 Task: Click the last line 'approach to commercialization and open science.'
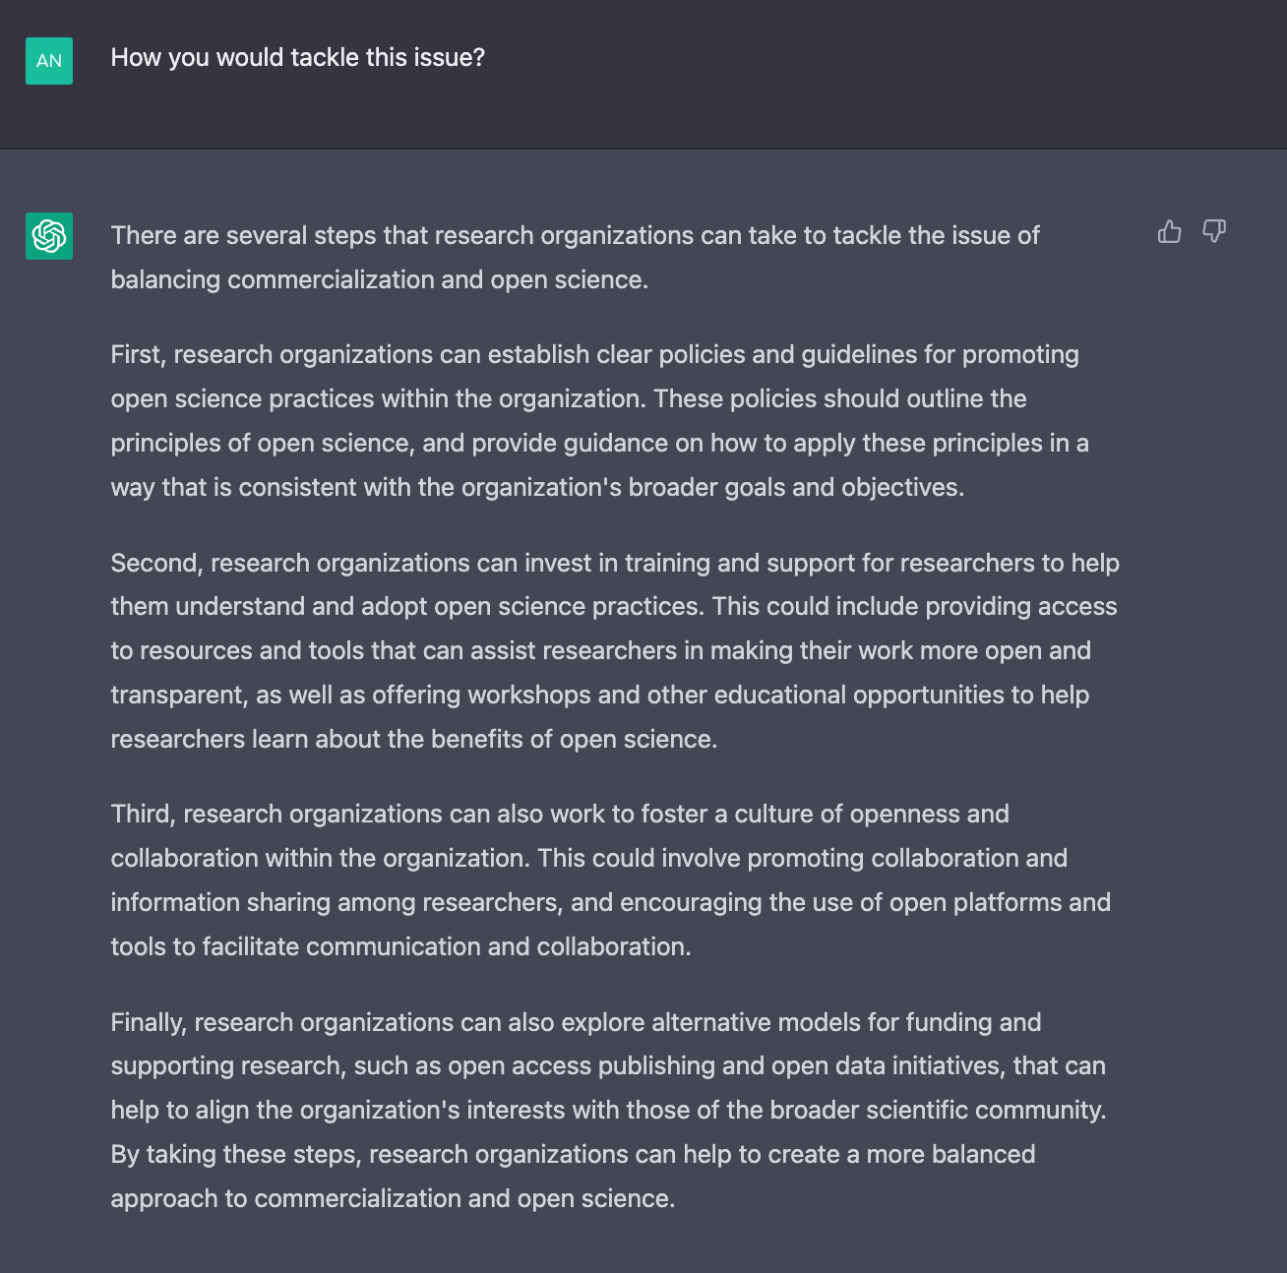pos(393,1199)
